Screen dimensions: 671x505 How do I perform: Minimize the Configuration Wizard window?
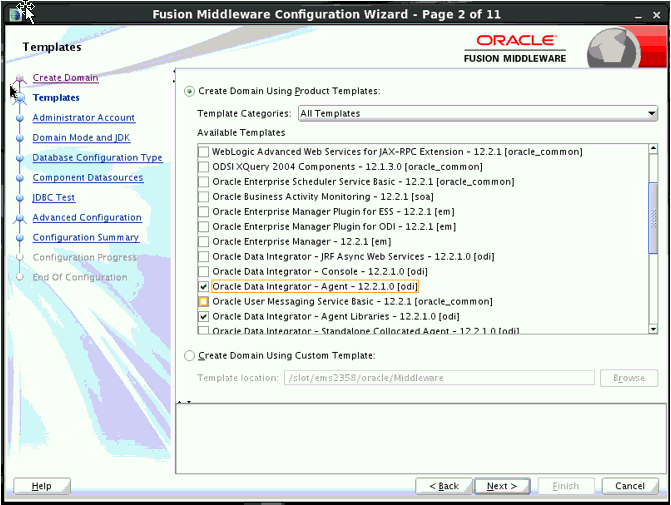click(x=638, y=15)
